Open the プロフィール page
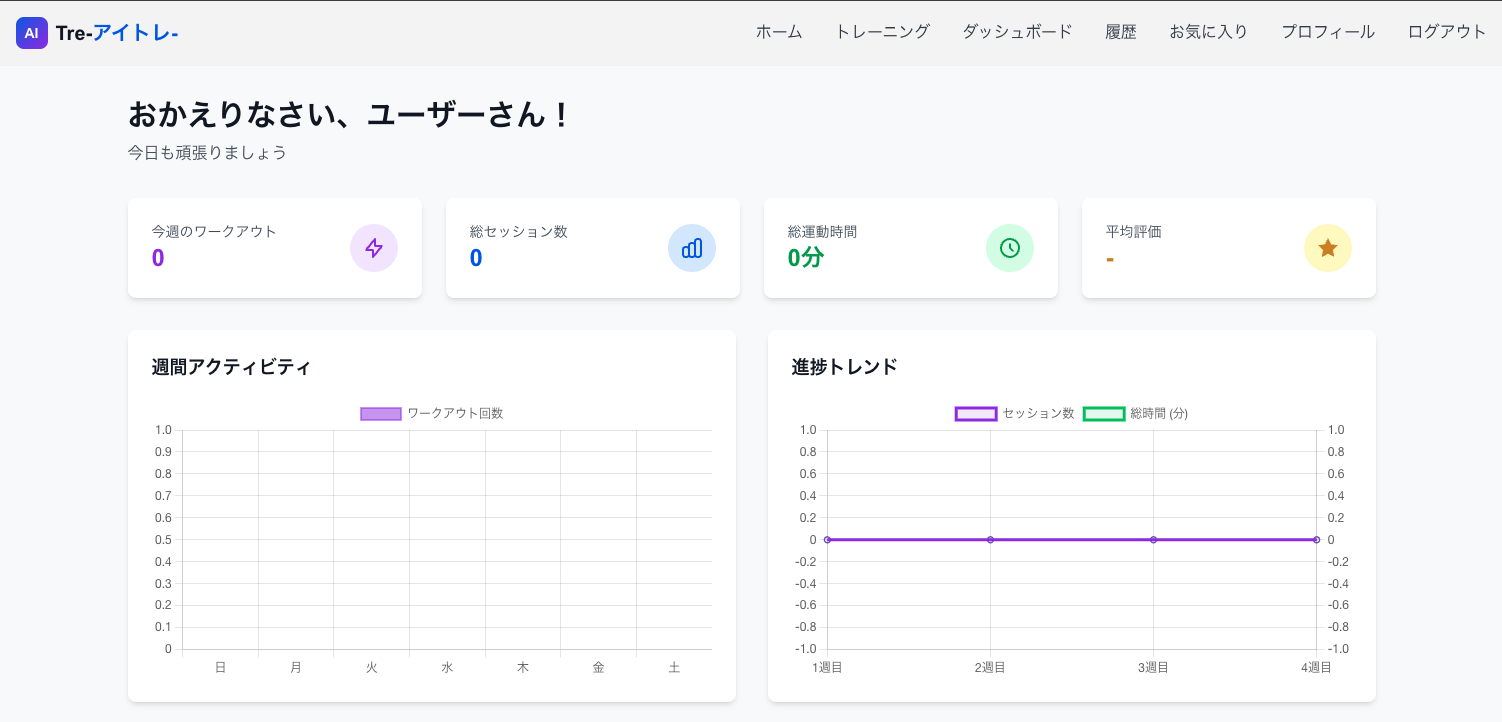This screenshot has height=722, width=1502. (x=1328, y=32)
